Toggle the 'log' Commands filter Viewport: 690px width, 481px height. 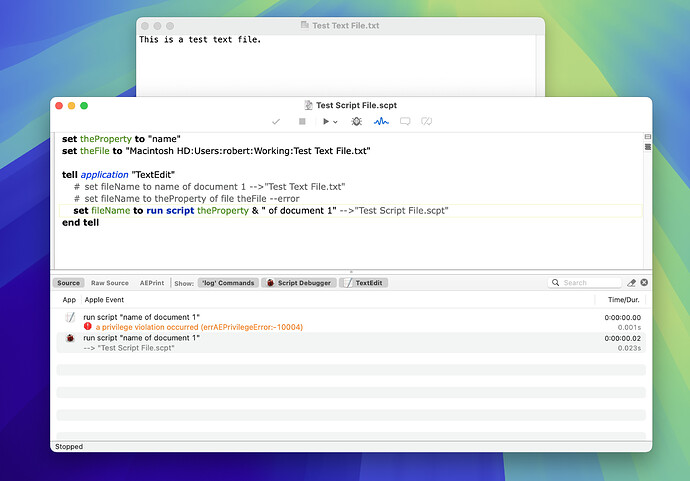tap(229, 283)
